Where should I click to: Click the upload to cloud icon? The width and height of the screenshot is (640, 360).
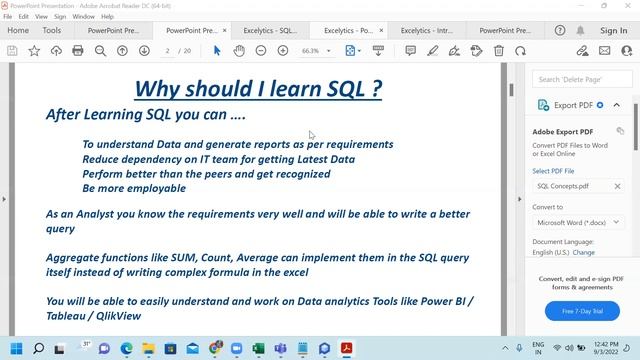pos(56,51)
